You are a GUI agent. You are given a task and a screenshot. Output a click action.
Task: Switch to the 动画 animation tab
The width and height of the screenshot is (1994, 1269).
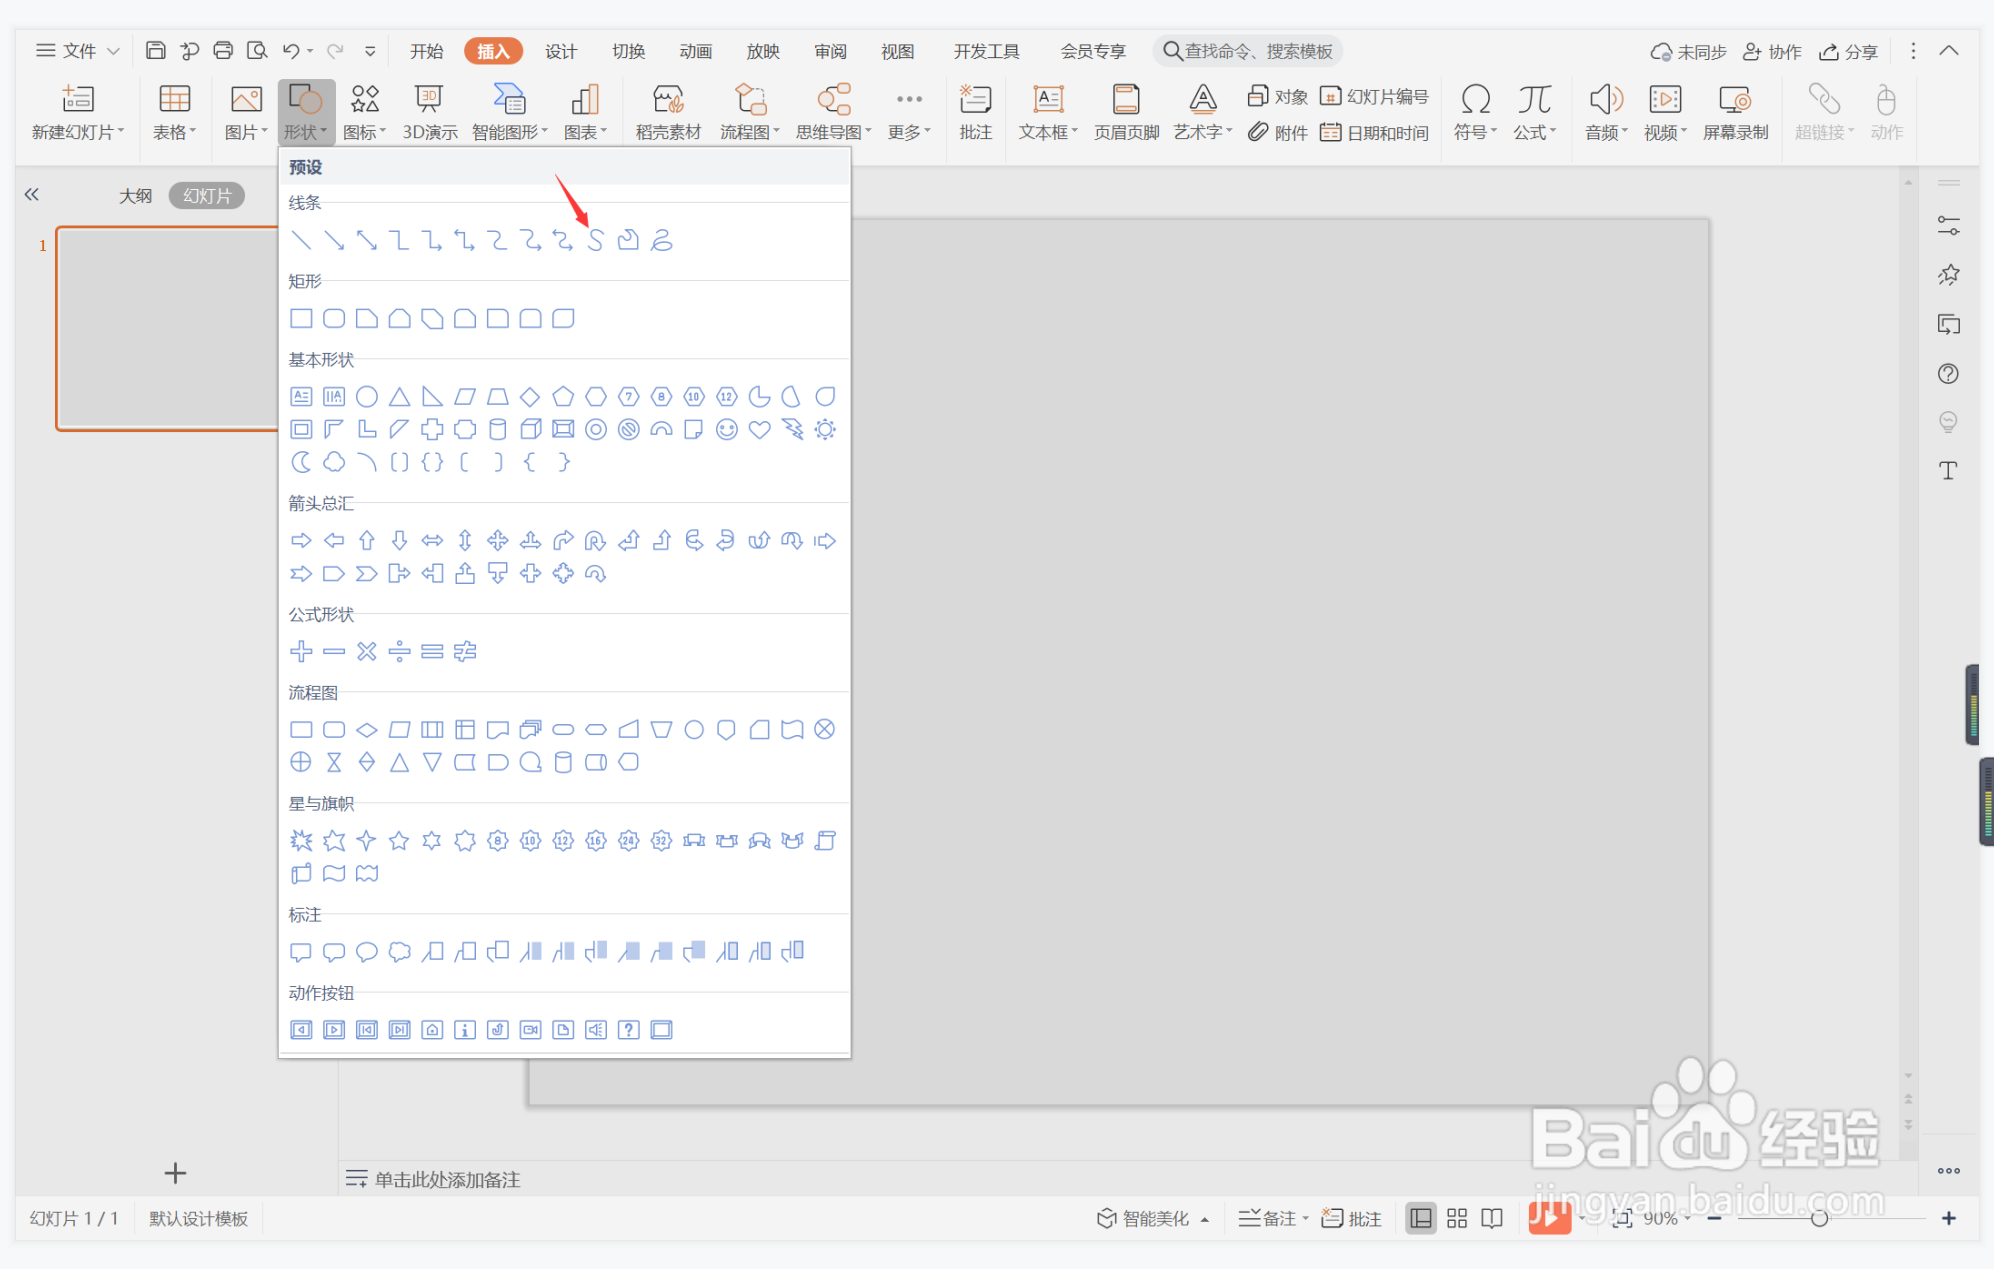click(695, 51)
